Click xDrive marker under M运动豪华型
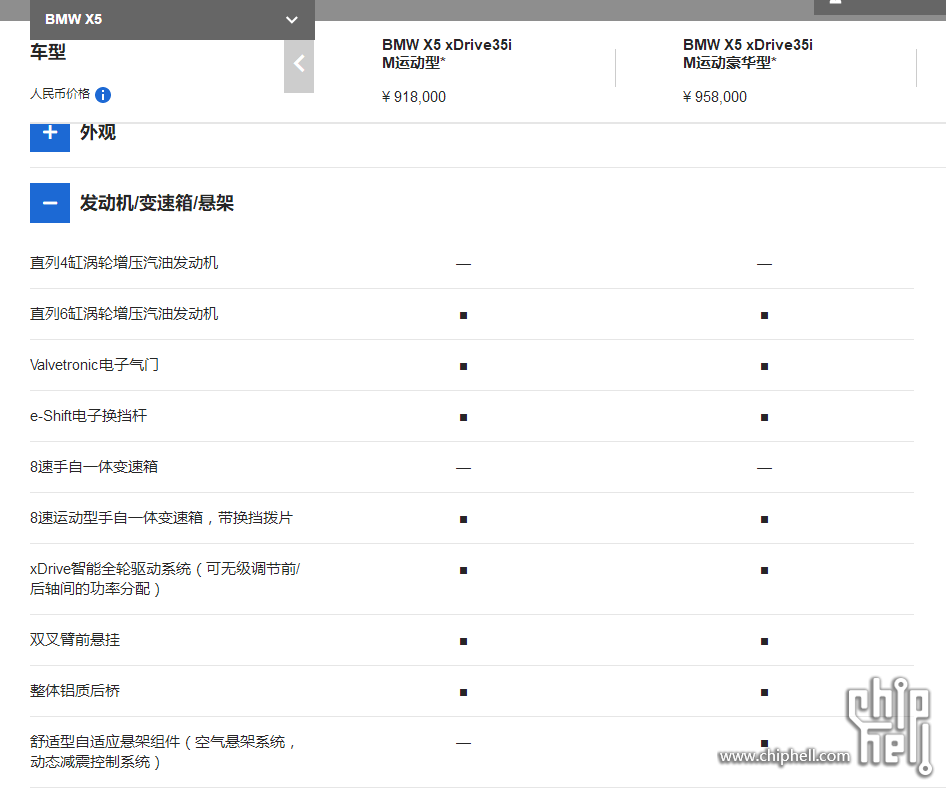946x791 pixels. point(764,570)
